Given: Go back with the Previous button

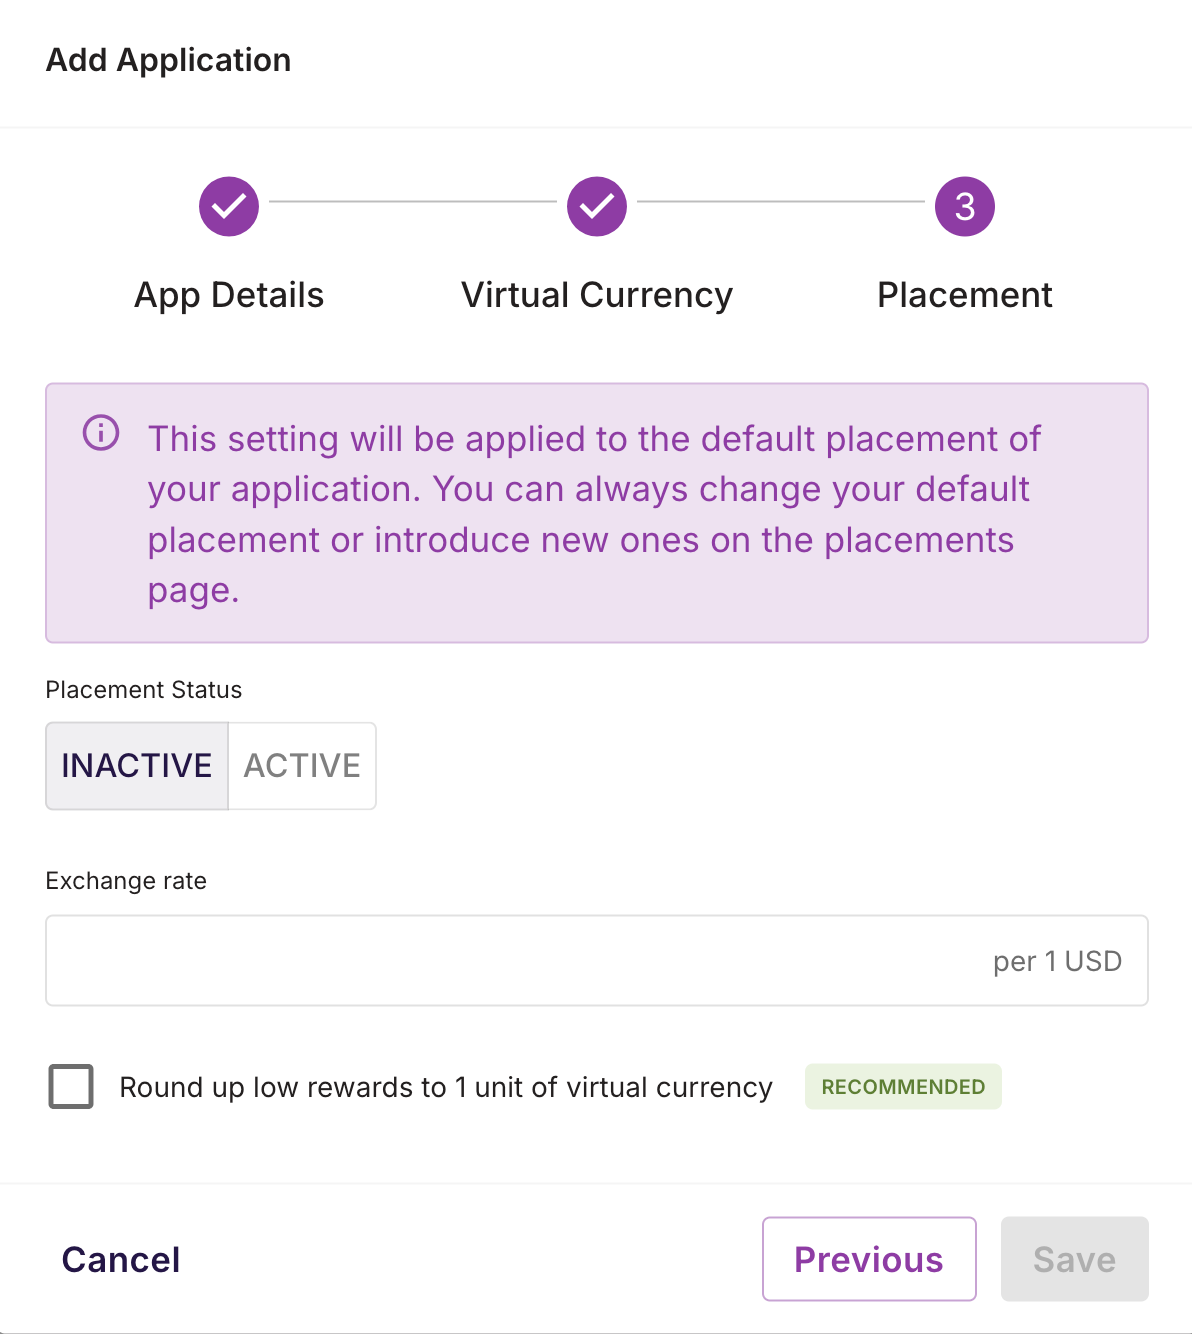Looking at the screenshot, I should (869, 1260).
